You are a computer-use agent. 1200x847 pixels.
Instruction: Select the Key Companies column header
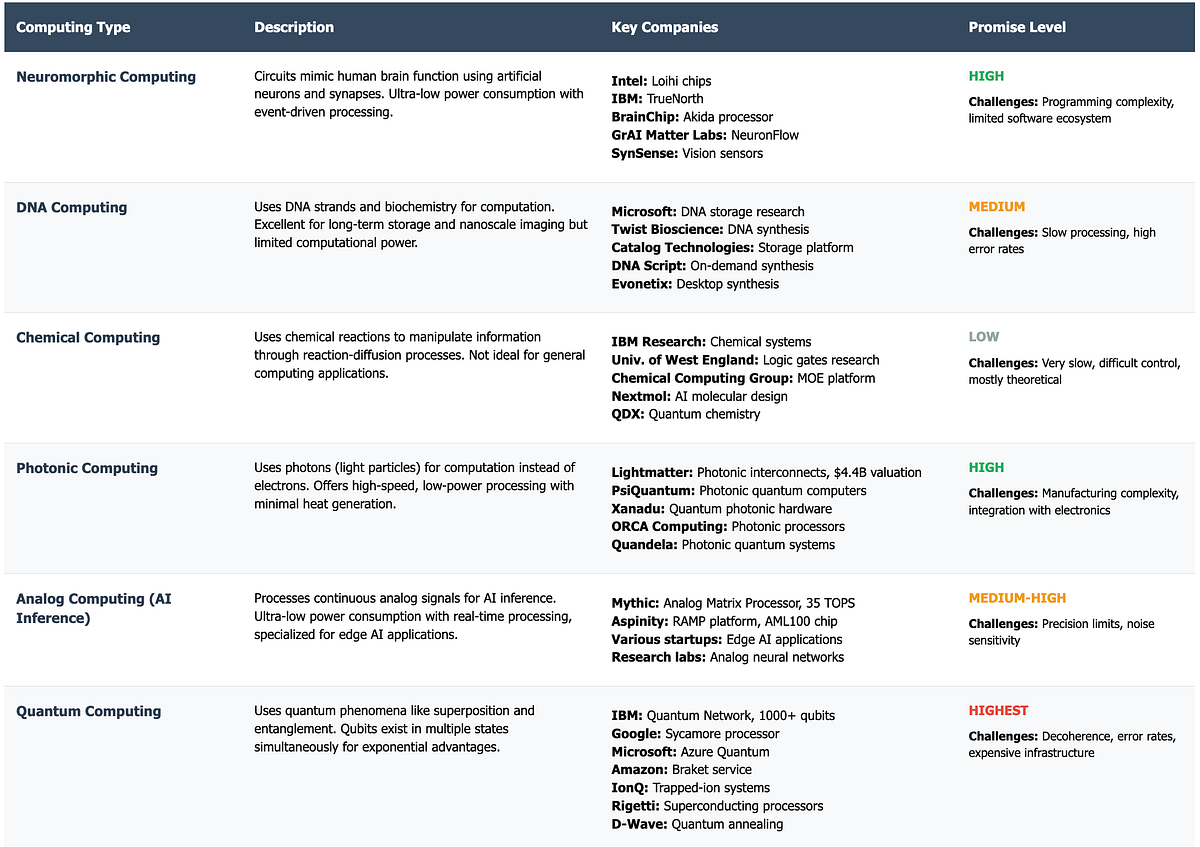tap(664, 27)
